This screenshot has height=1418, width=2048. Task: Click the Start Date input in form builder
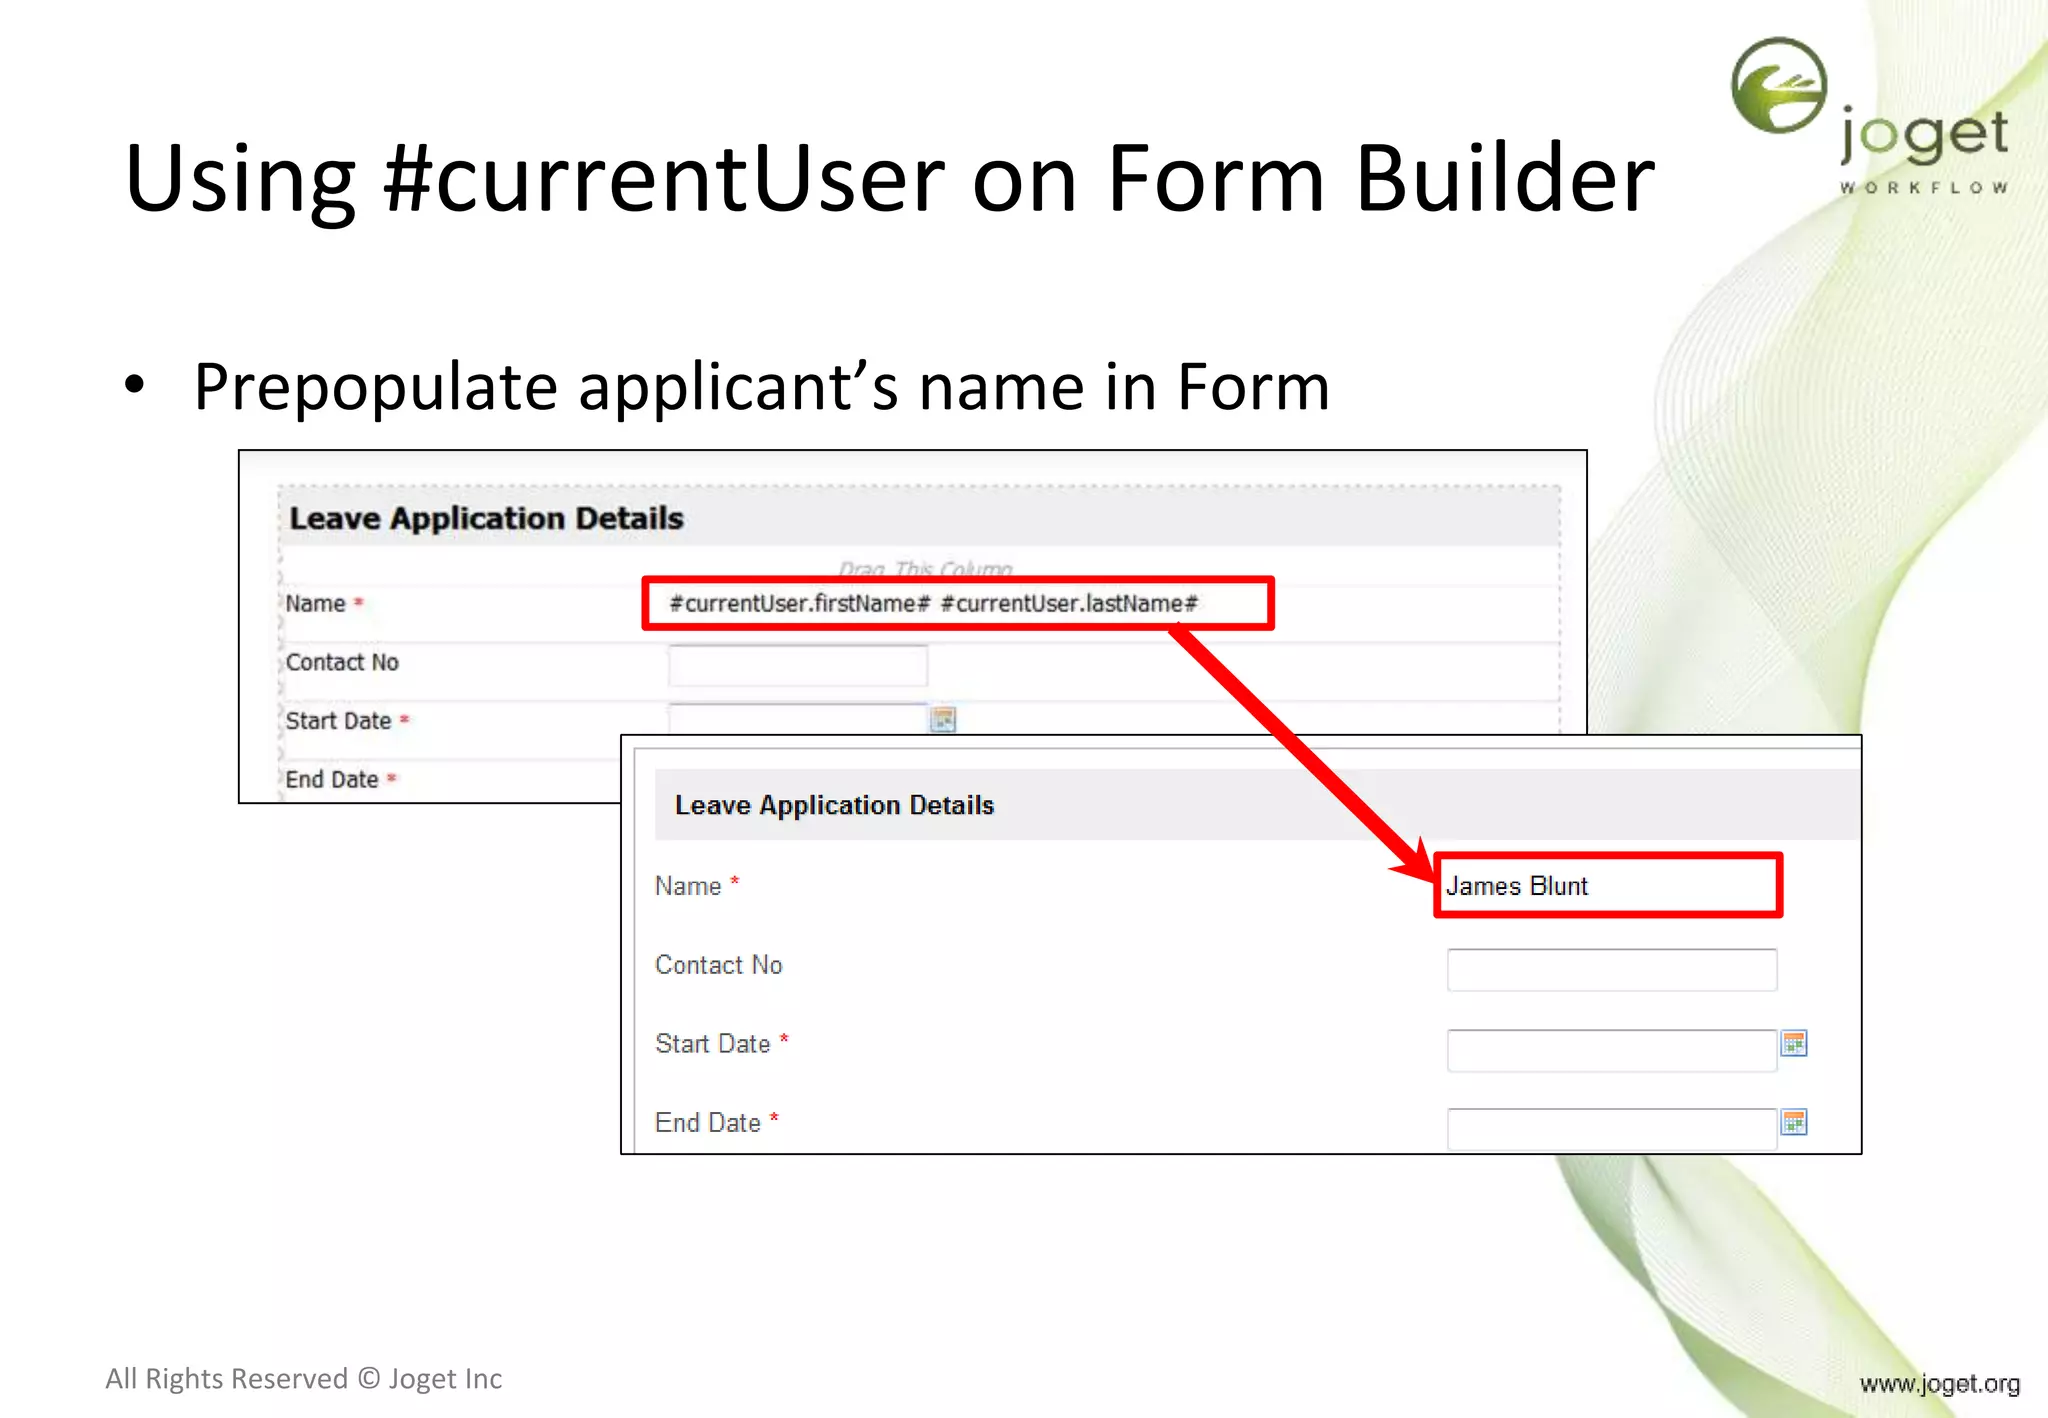click(x=797, y=718)
